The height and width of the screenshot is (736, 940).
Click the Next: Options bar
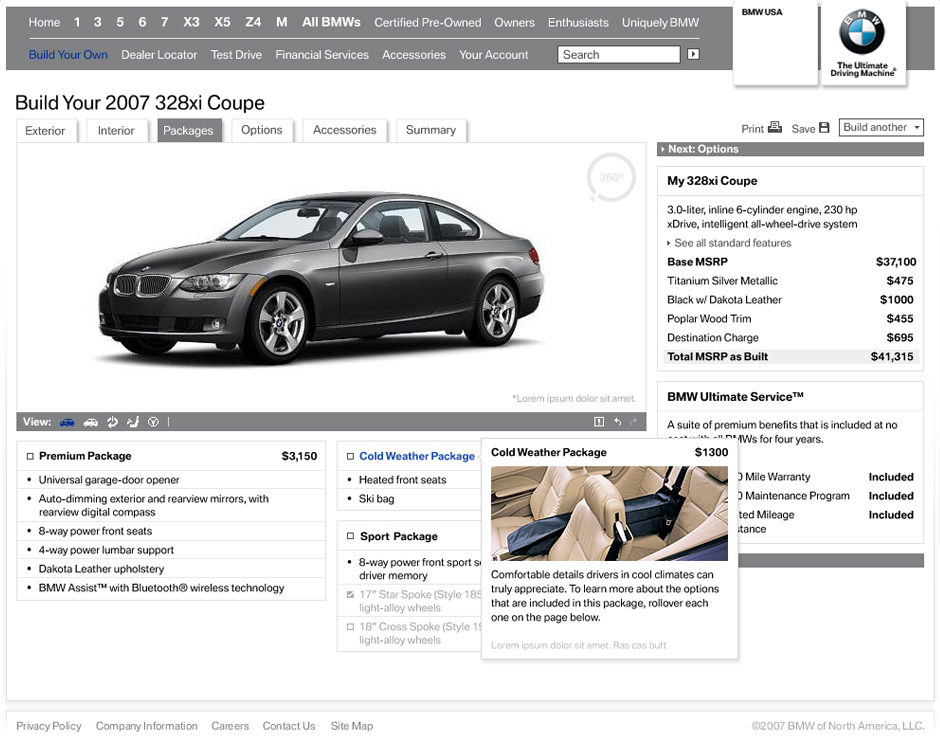point(790,149)
